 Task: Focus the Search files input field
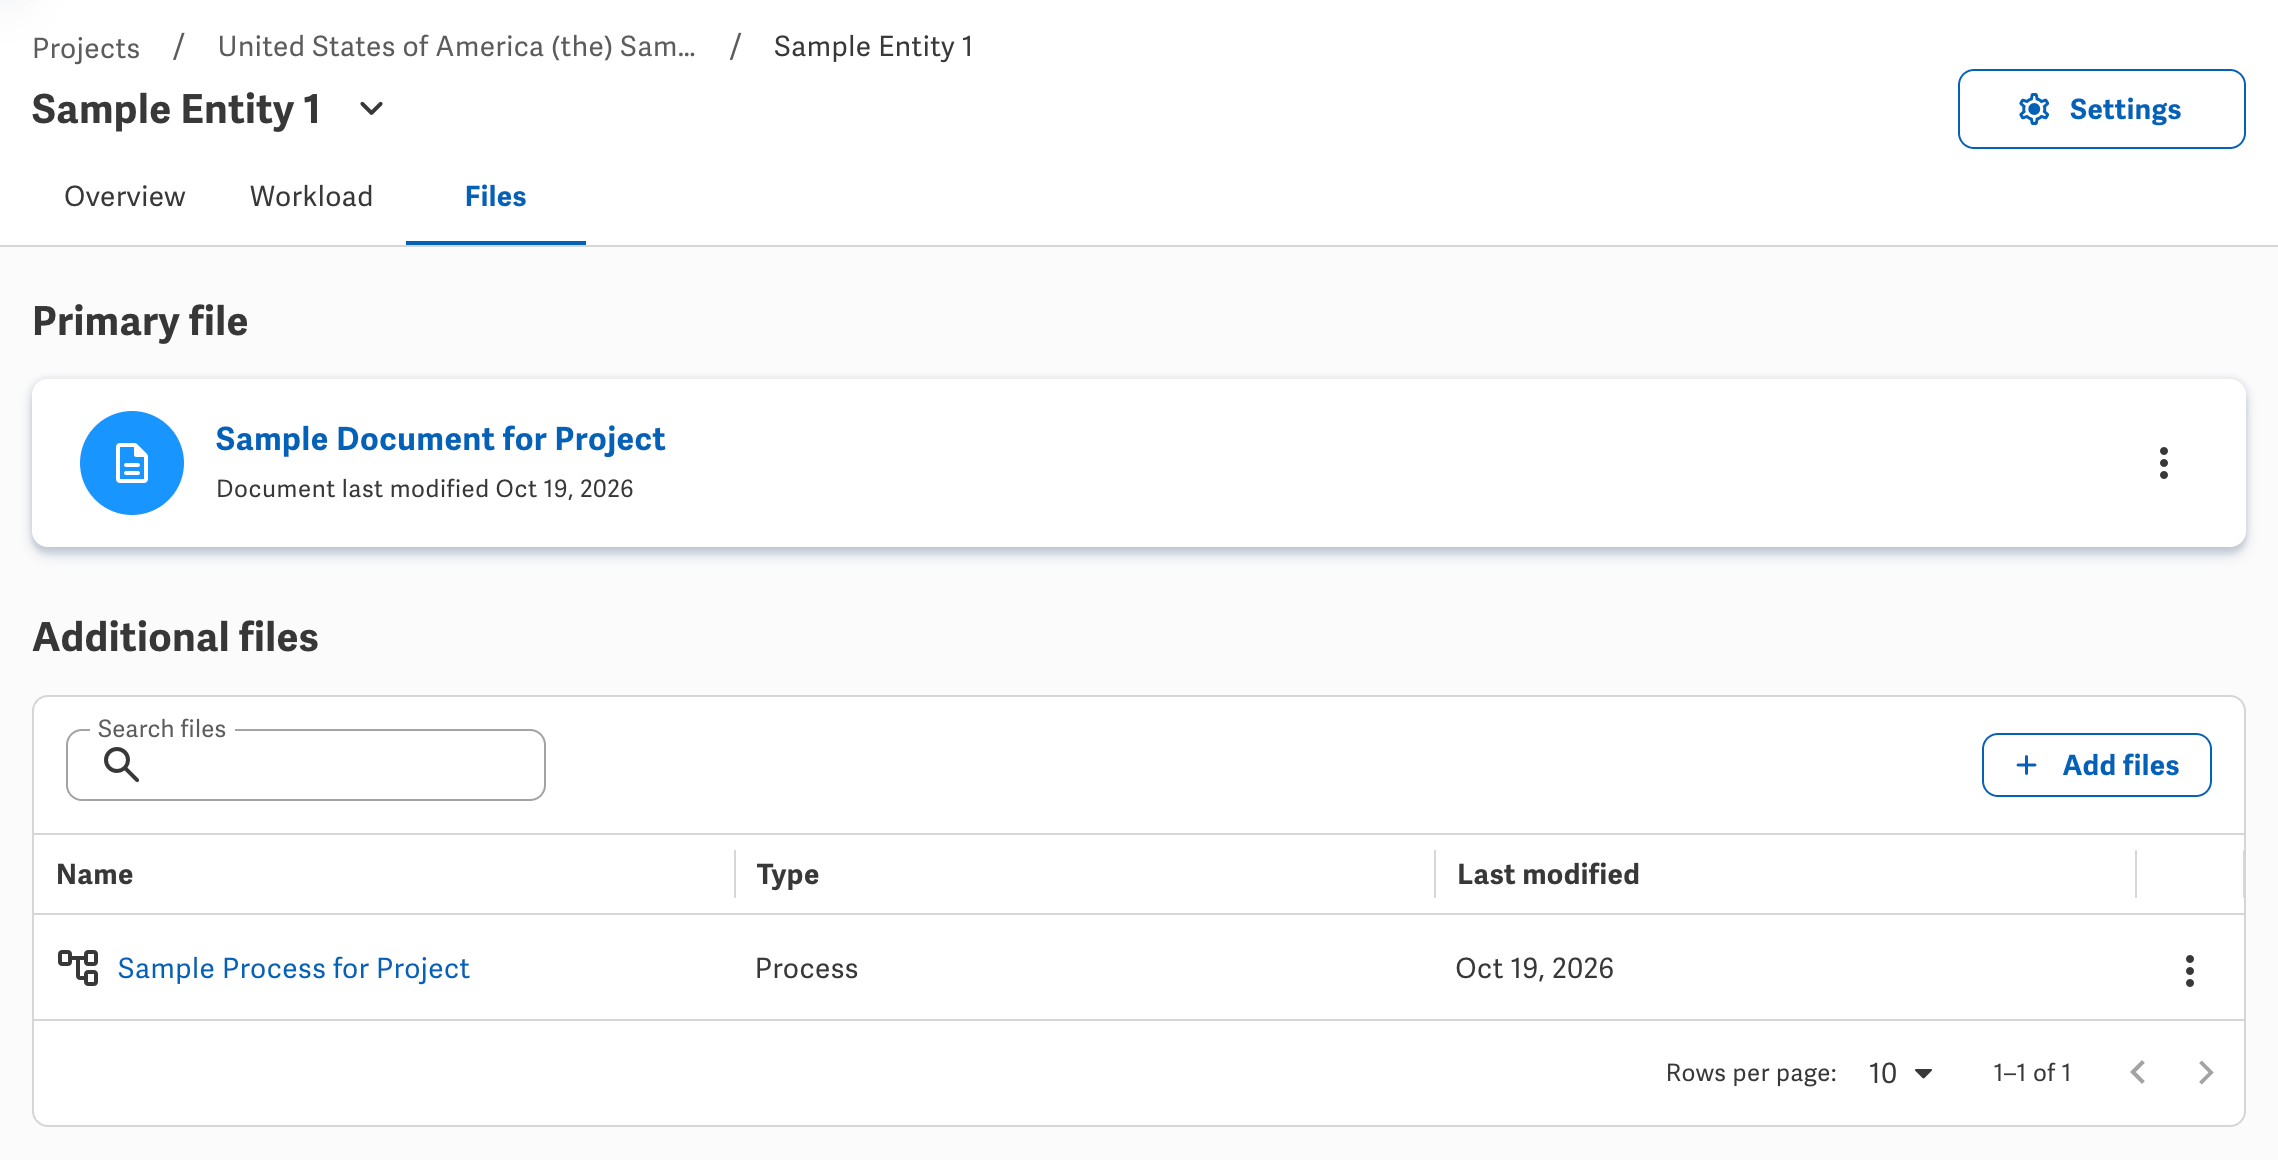pyautogui.click(x=306, y=765)
